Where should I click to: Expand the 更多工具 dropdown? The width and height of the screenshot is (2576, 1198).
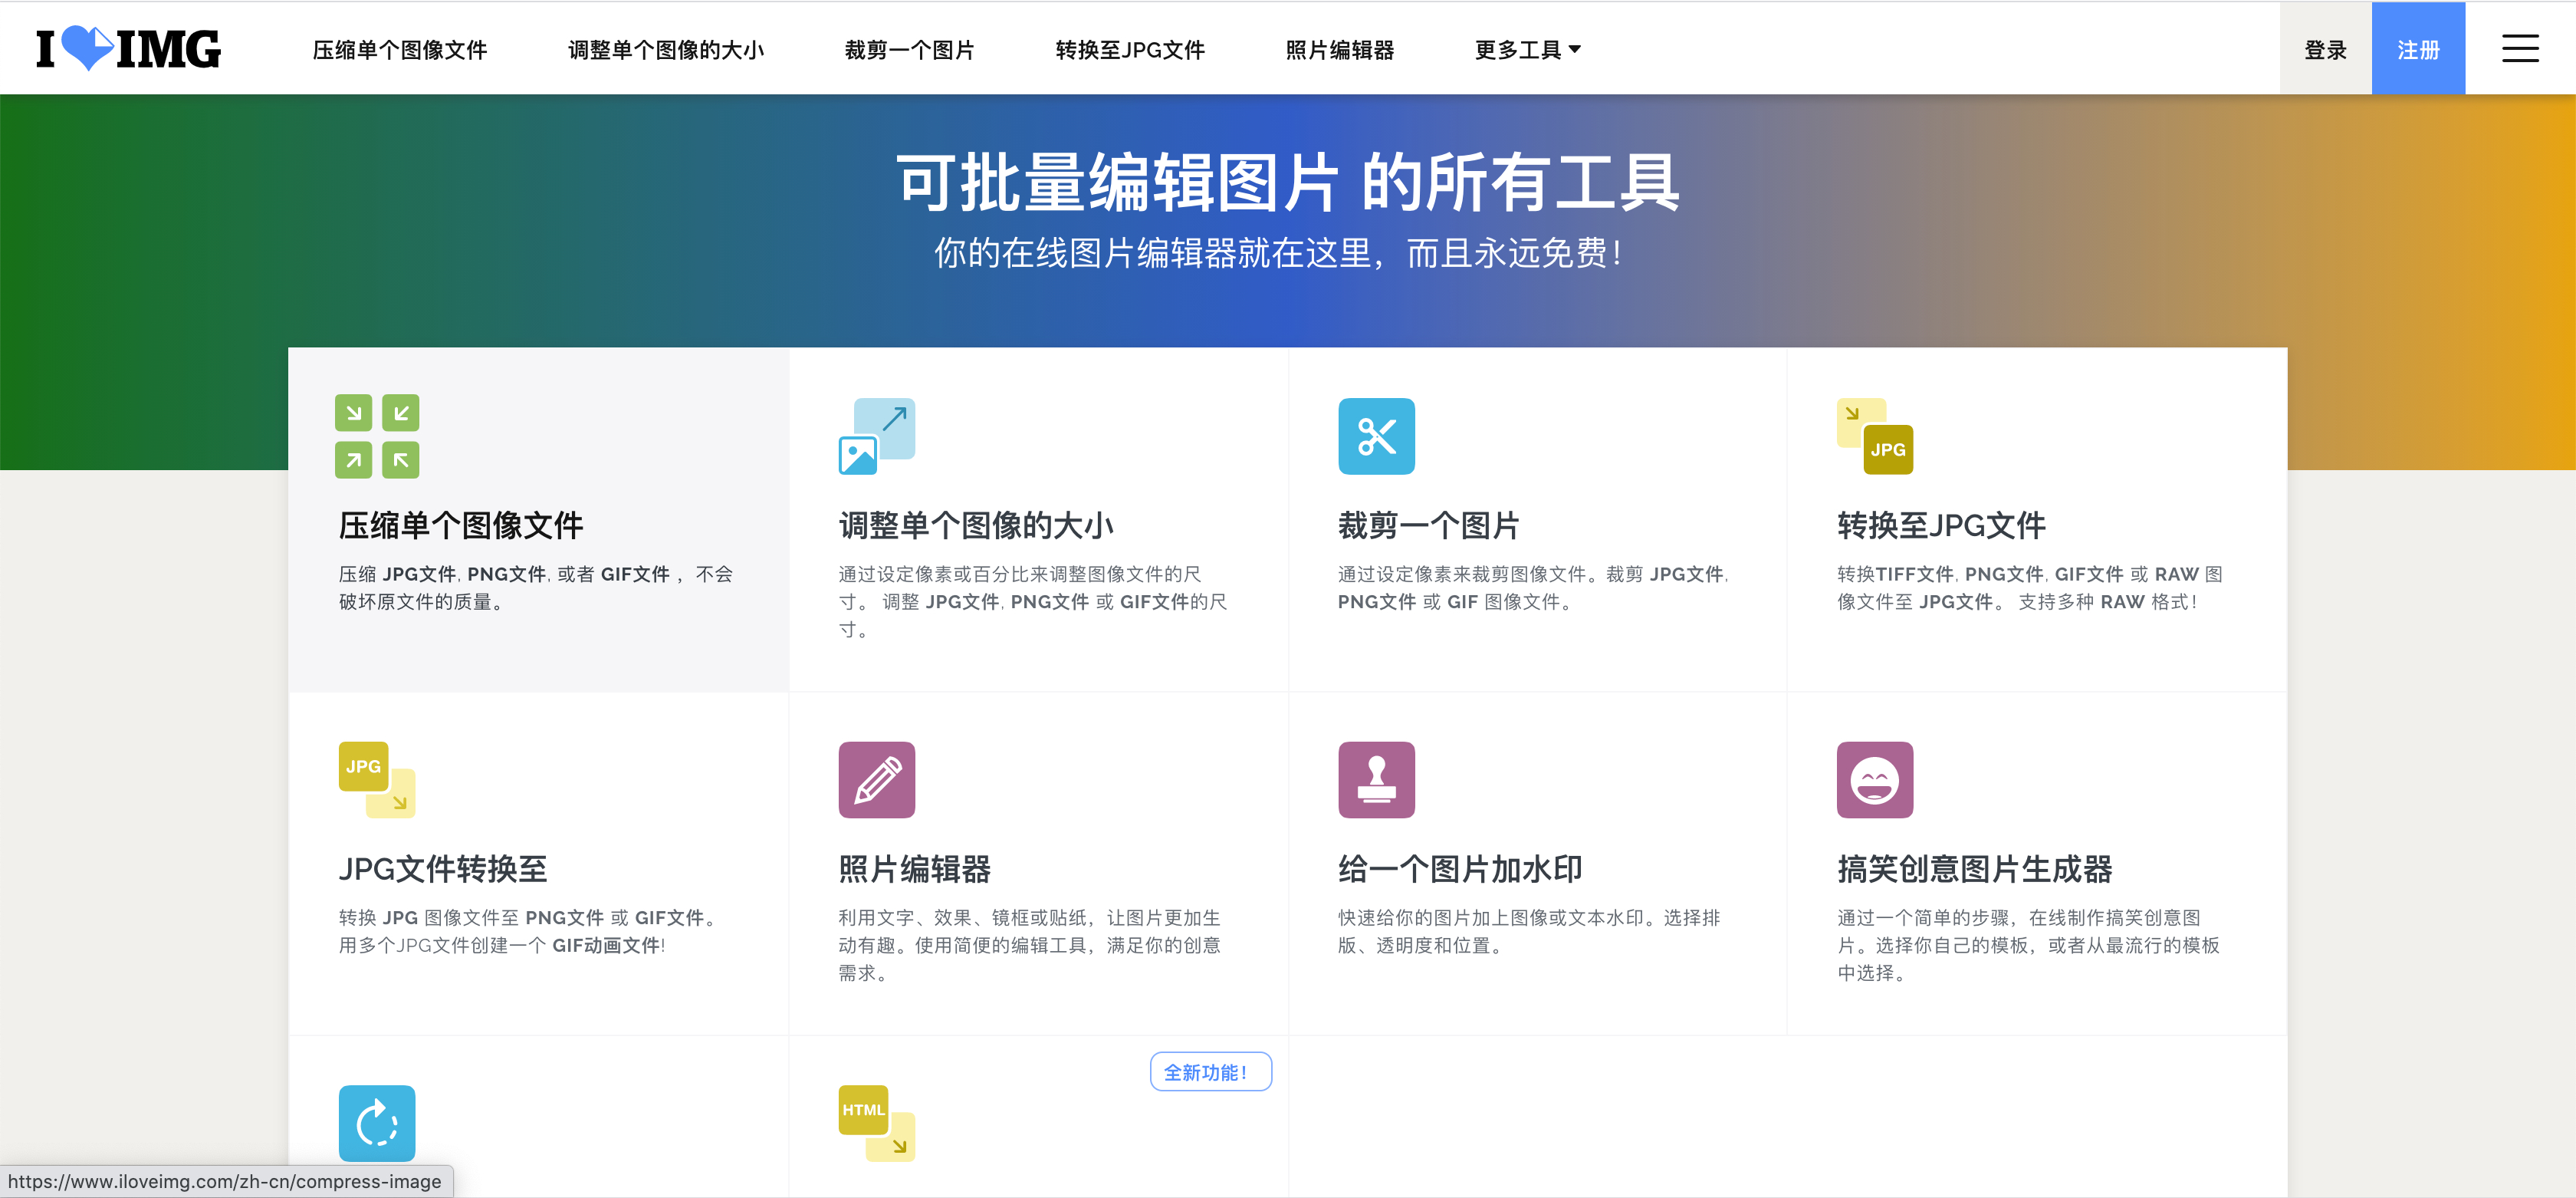point(1527,50)
